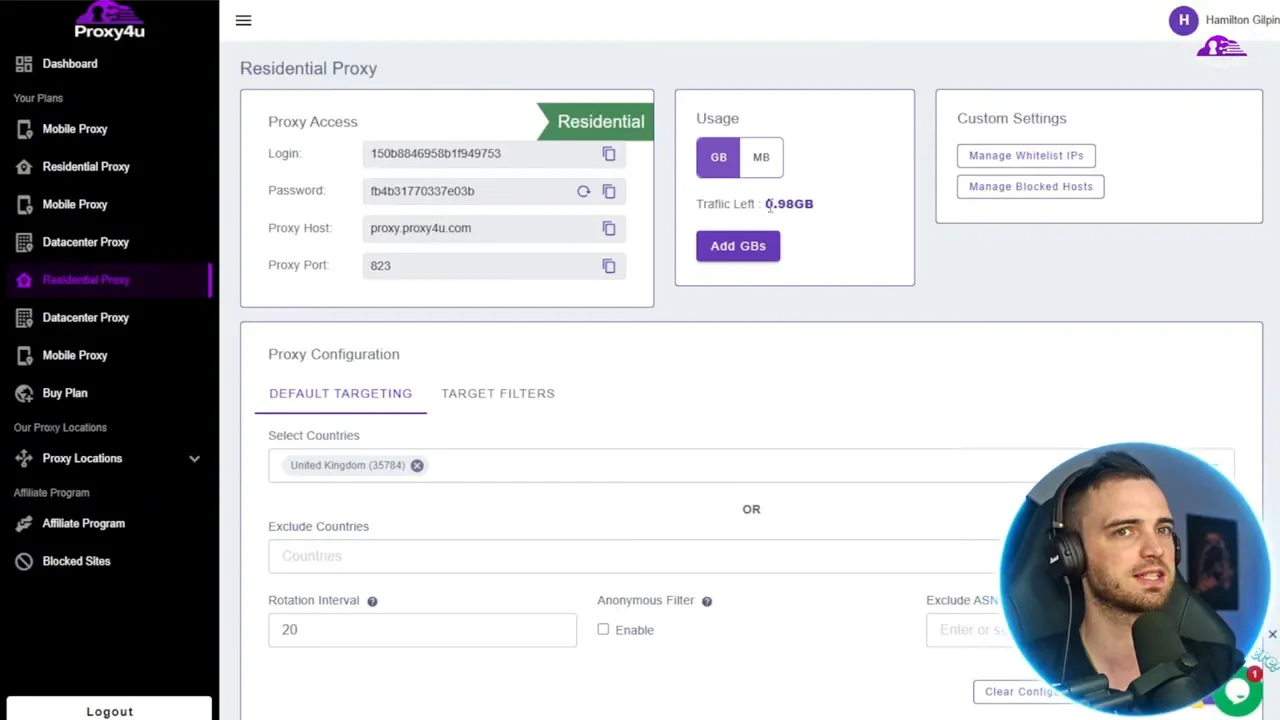Open the hamburger navigation menu
The image size is (1280, 720).
pyautogui.click(x=243, y=20)
